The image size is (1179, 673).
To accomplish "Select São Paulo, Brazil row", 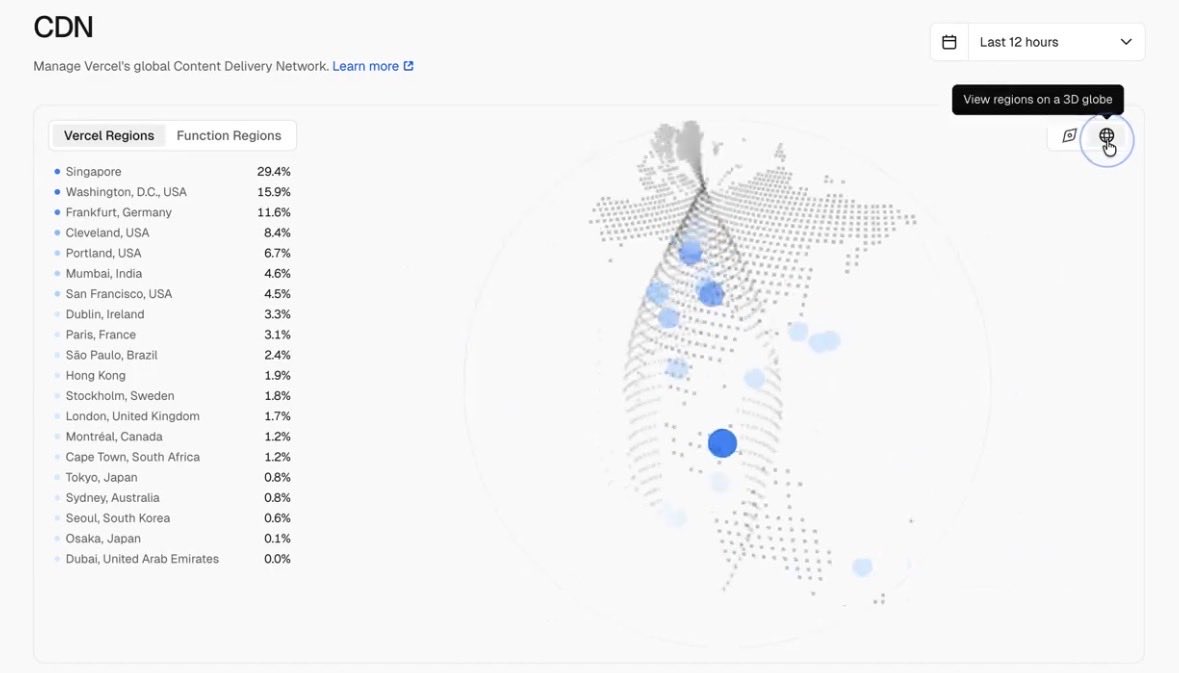I will pyautogui.click(x=172, y=355).
